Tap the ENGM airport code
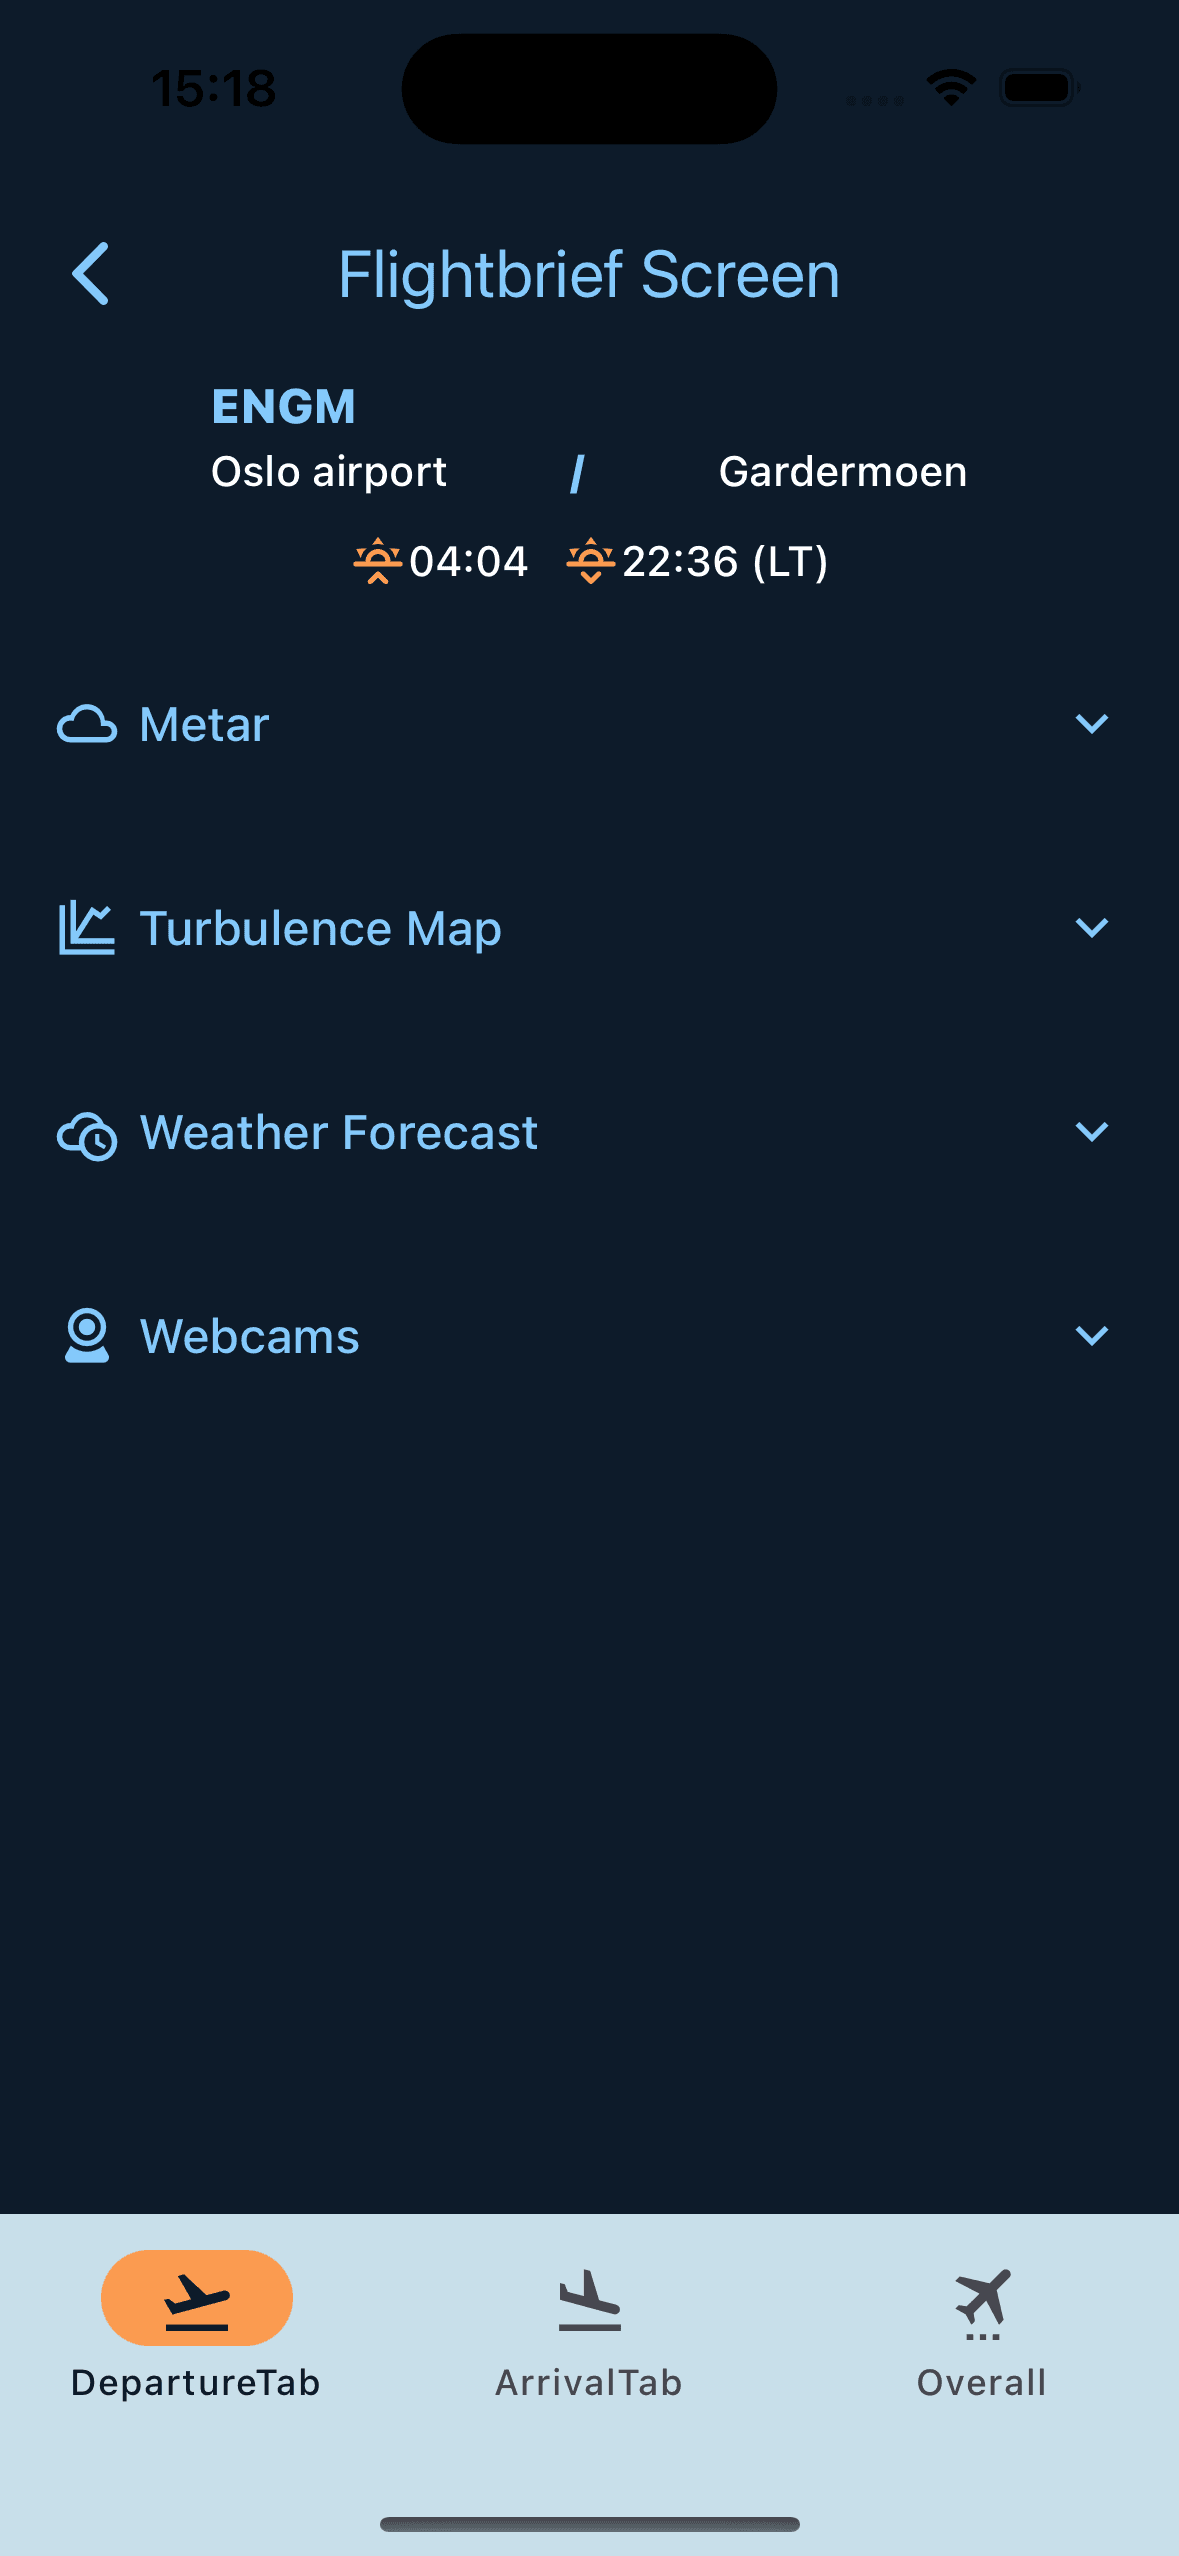Image resolution: width=1179 pixels, height=2556 pixels. [x=284, y=406]
